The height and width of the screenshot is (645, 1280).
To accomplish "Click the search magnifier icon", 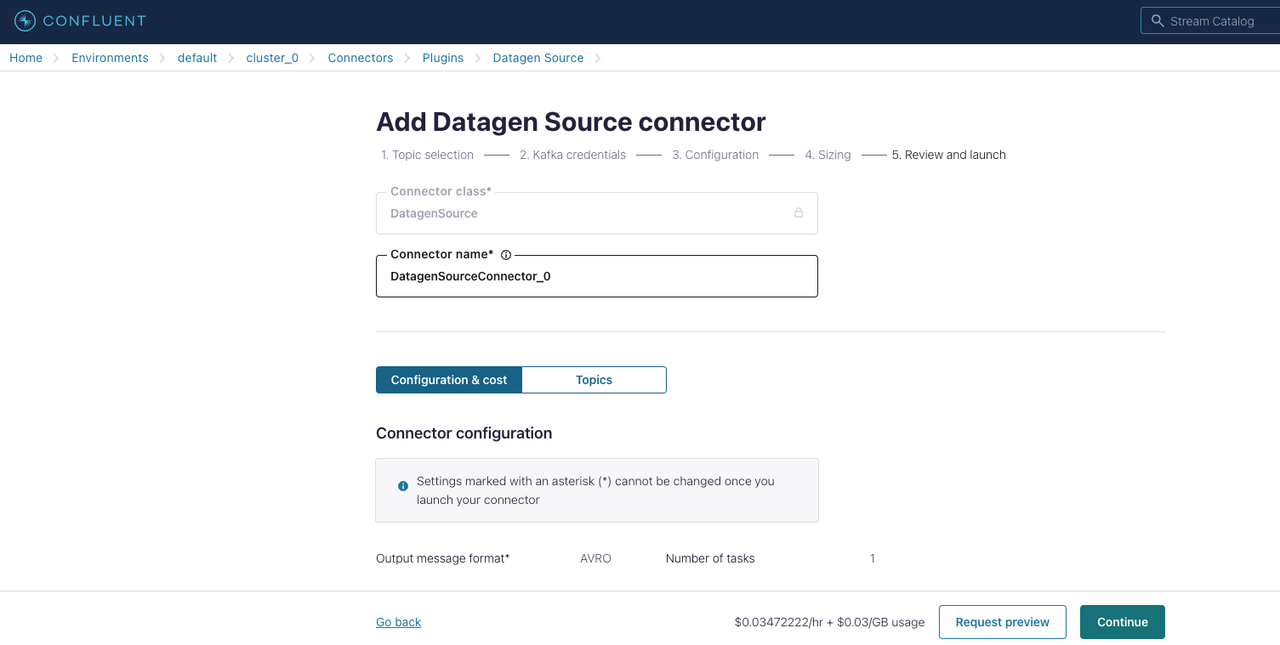I will 1158,21.
